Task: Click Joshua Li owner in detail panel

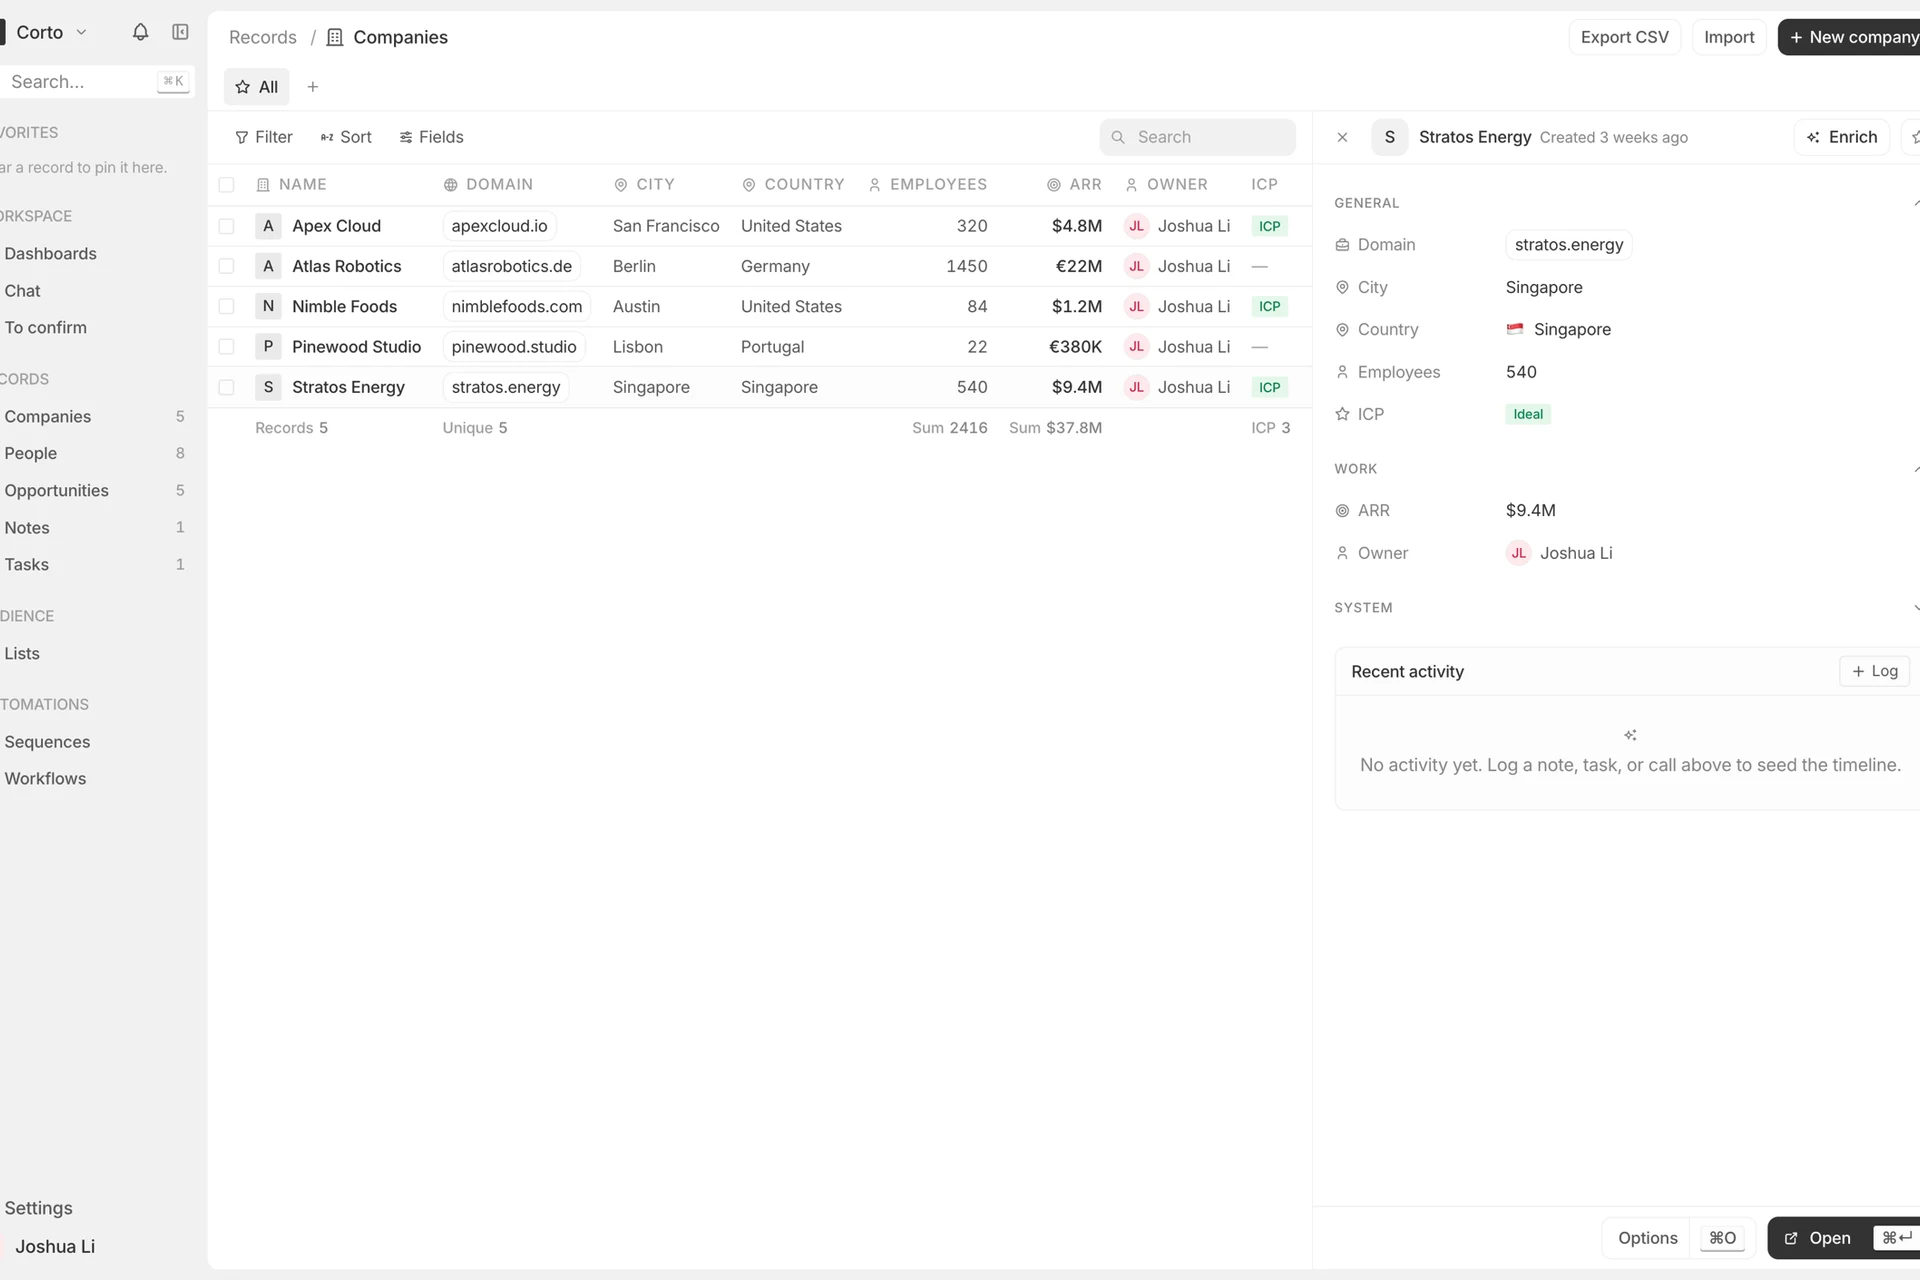Action: point(1559,553)
